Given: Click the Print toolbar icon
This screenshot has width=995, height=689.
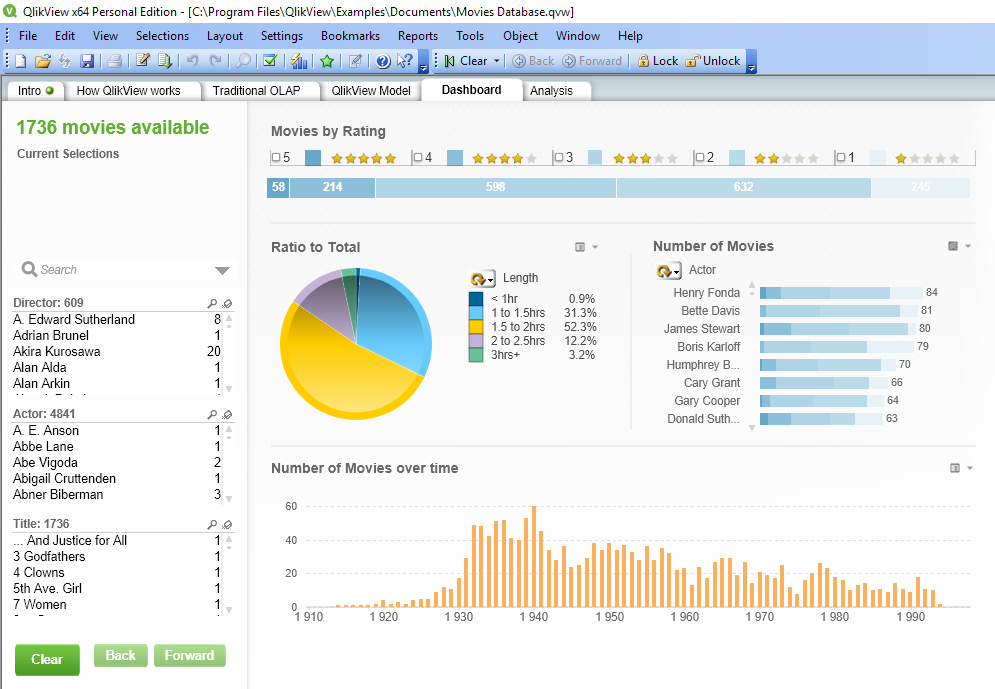Looking at the screenshot, I should tap(115, 61).
